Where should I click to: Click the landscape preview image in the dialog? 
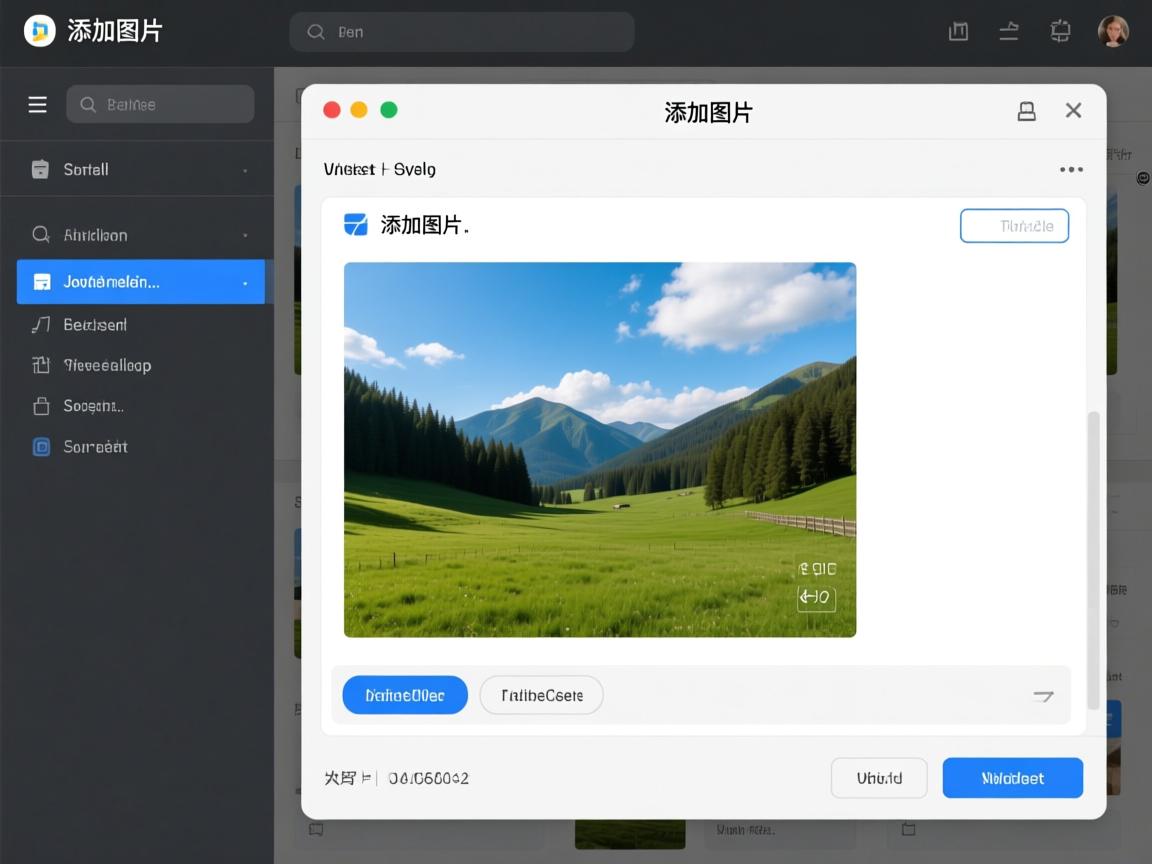[x=600, y=448]
